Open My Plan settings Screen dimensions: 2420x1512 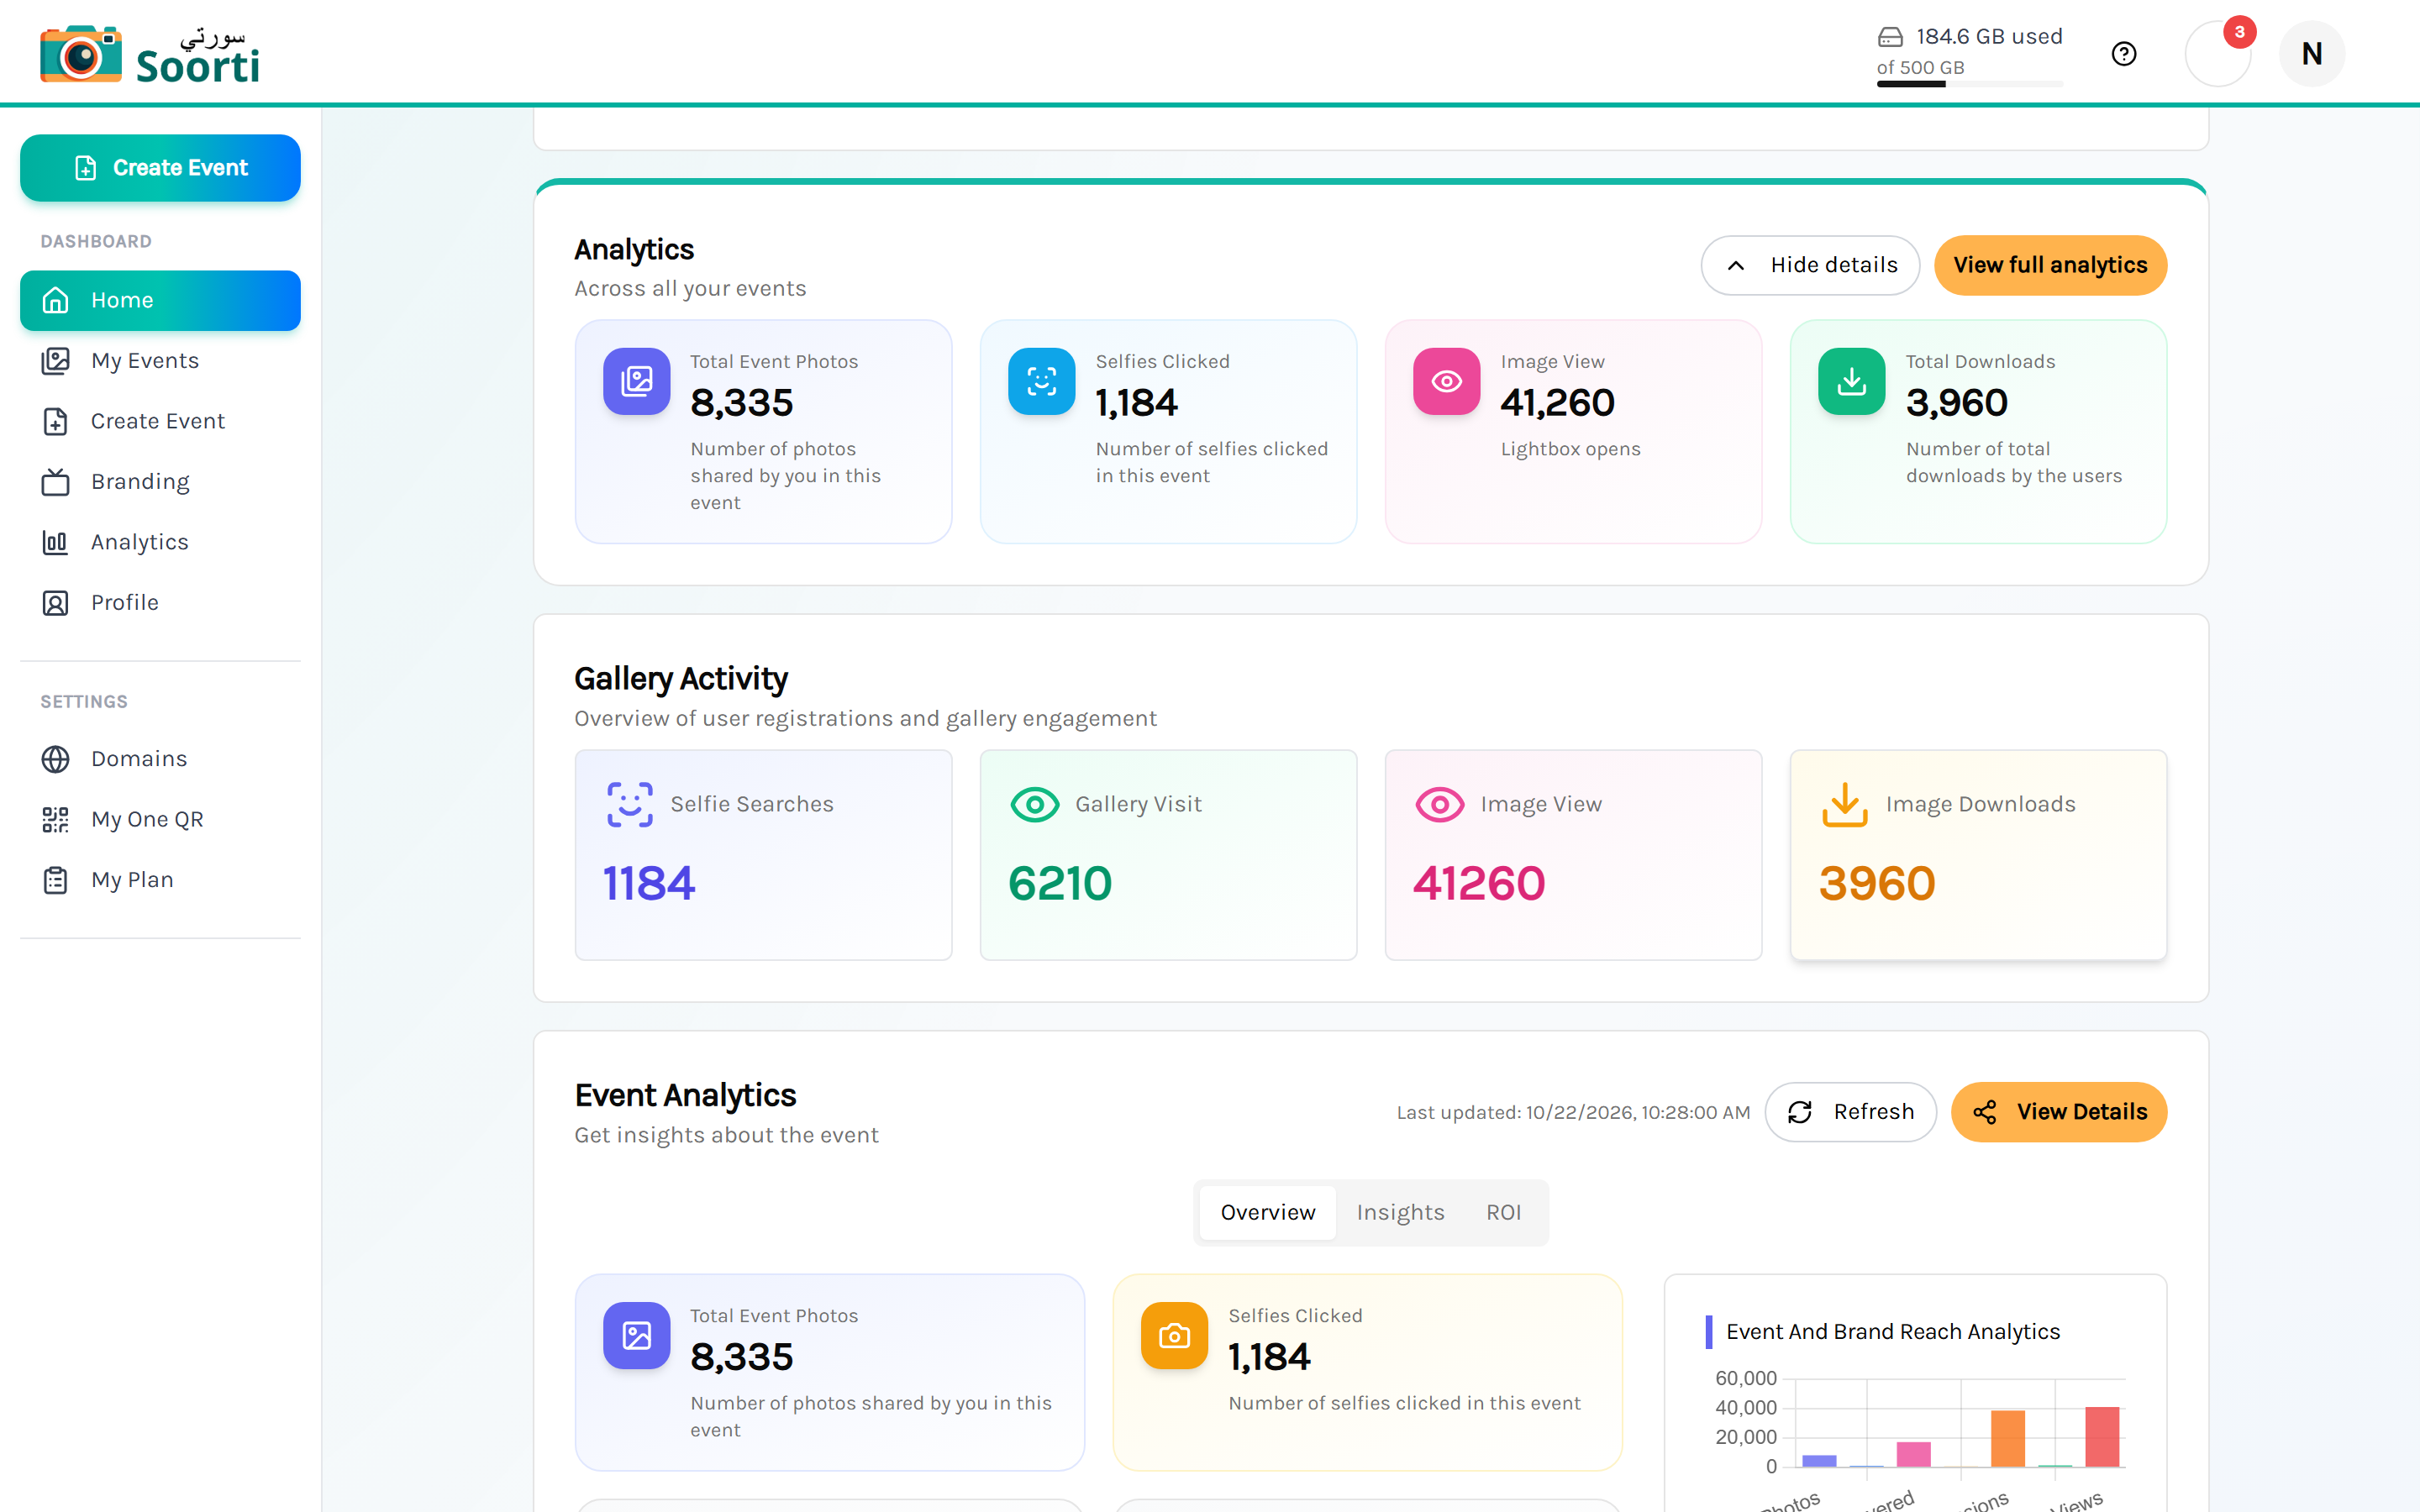pos(160,880)
